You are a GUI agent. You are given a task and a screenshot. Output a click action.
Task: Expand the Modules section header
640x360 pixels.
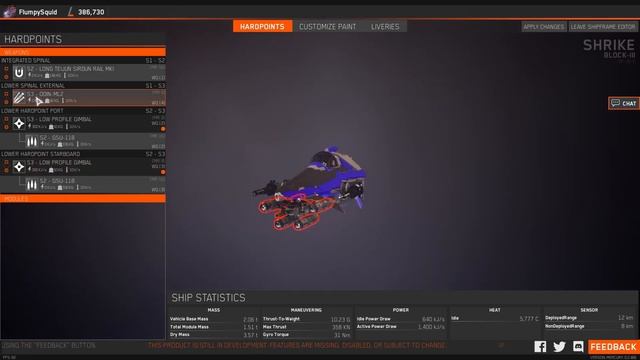click(83, 198)
